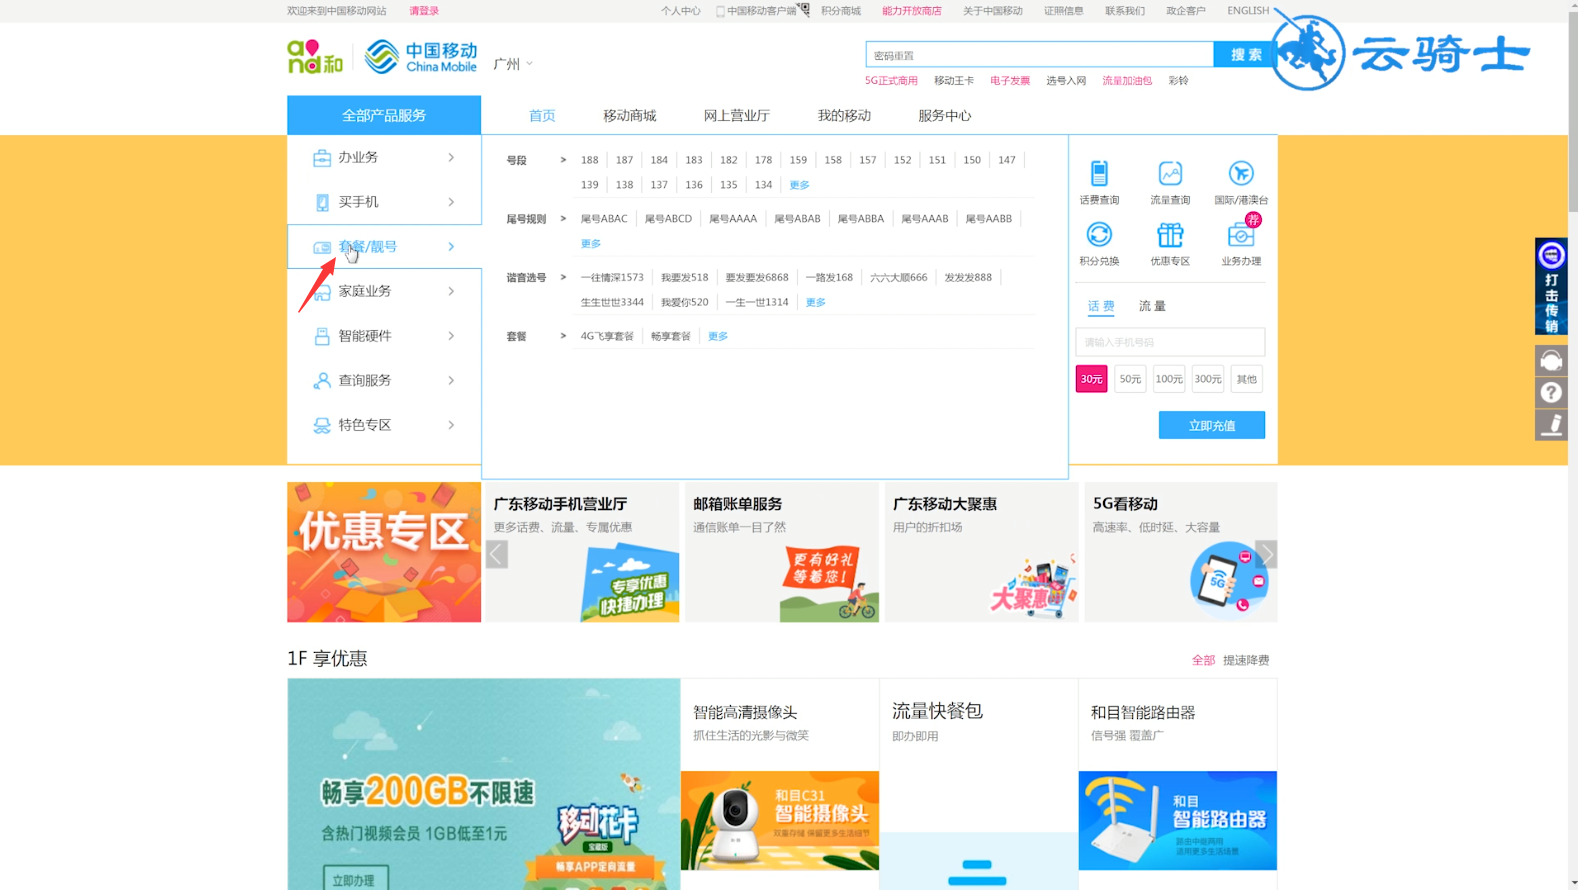The width and height of the screenshot is (1578, 890).
Task: Switch to the 流量 recharge tab
Action: pyautogui.click(x=1152, y=306)
